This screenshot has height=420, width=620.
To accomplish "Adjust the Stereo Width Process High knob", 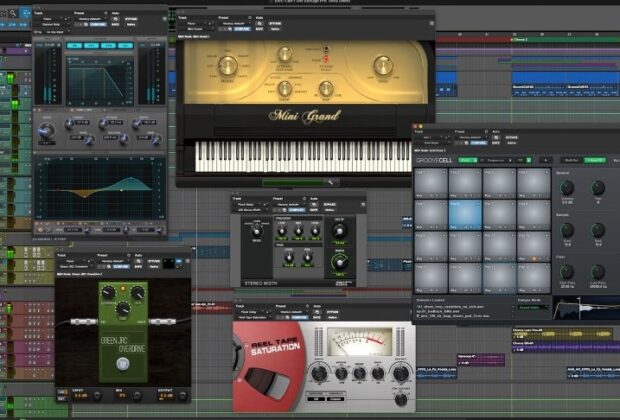I will coord(315,231).
